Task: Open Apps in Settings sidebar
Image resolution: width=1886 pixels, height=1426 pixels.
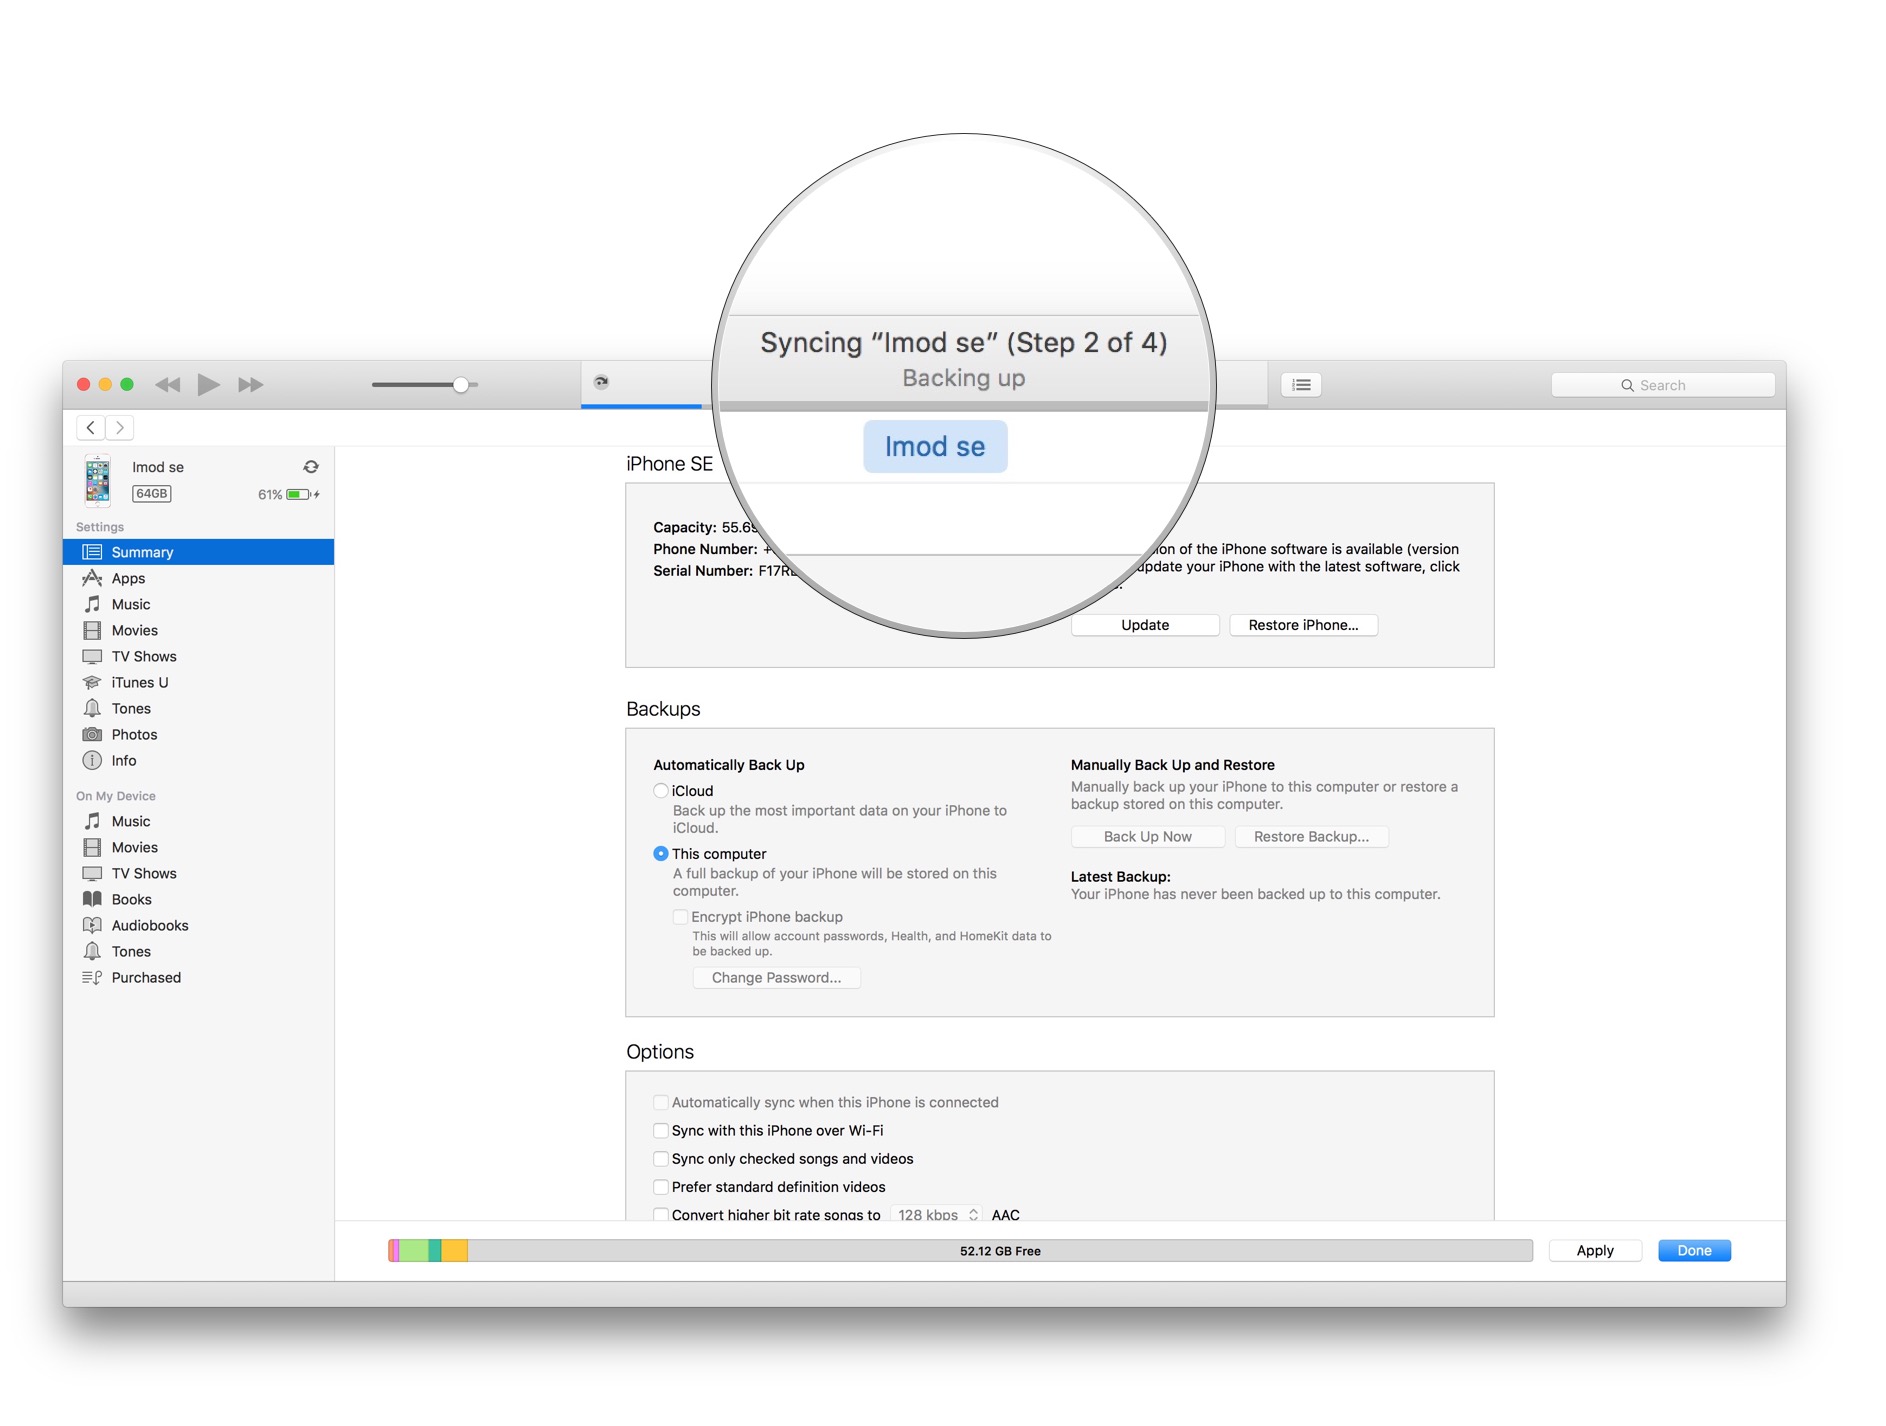Action: pyautogui.click(x=198, y=578)
